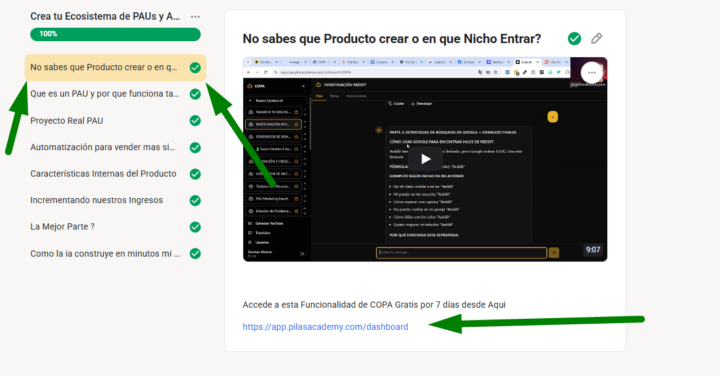Open lesson "Que es un PAU y por que funciona ta..."
720x376 pixels.
(105, 94)
